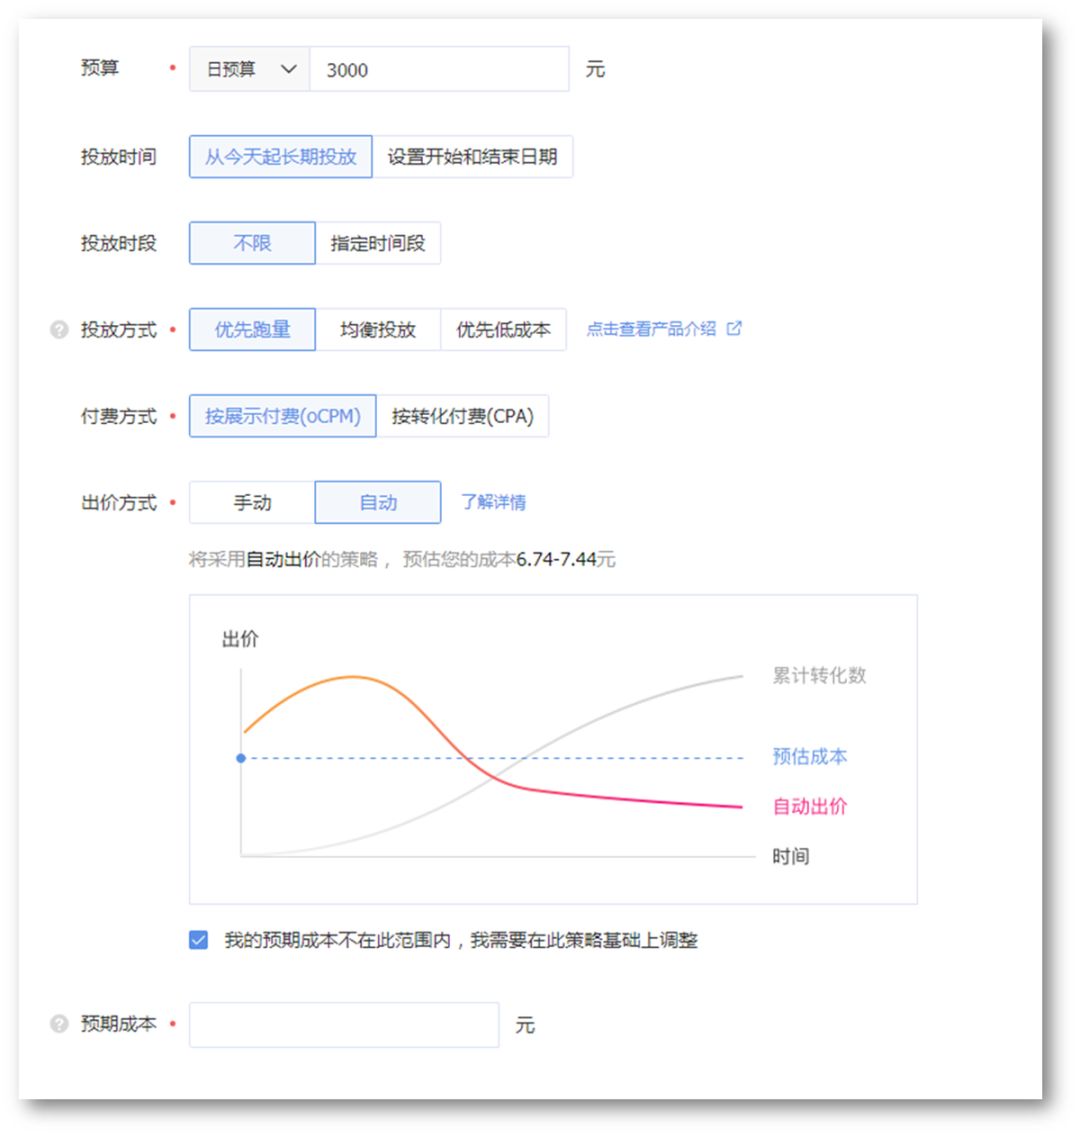Open the 日预算 budget type dropdown

point(248,68)
